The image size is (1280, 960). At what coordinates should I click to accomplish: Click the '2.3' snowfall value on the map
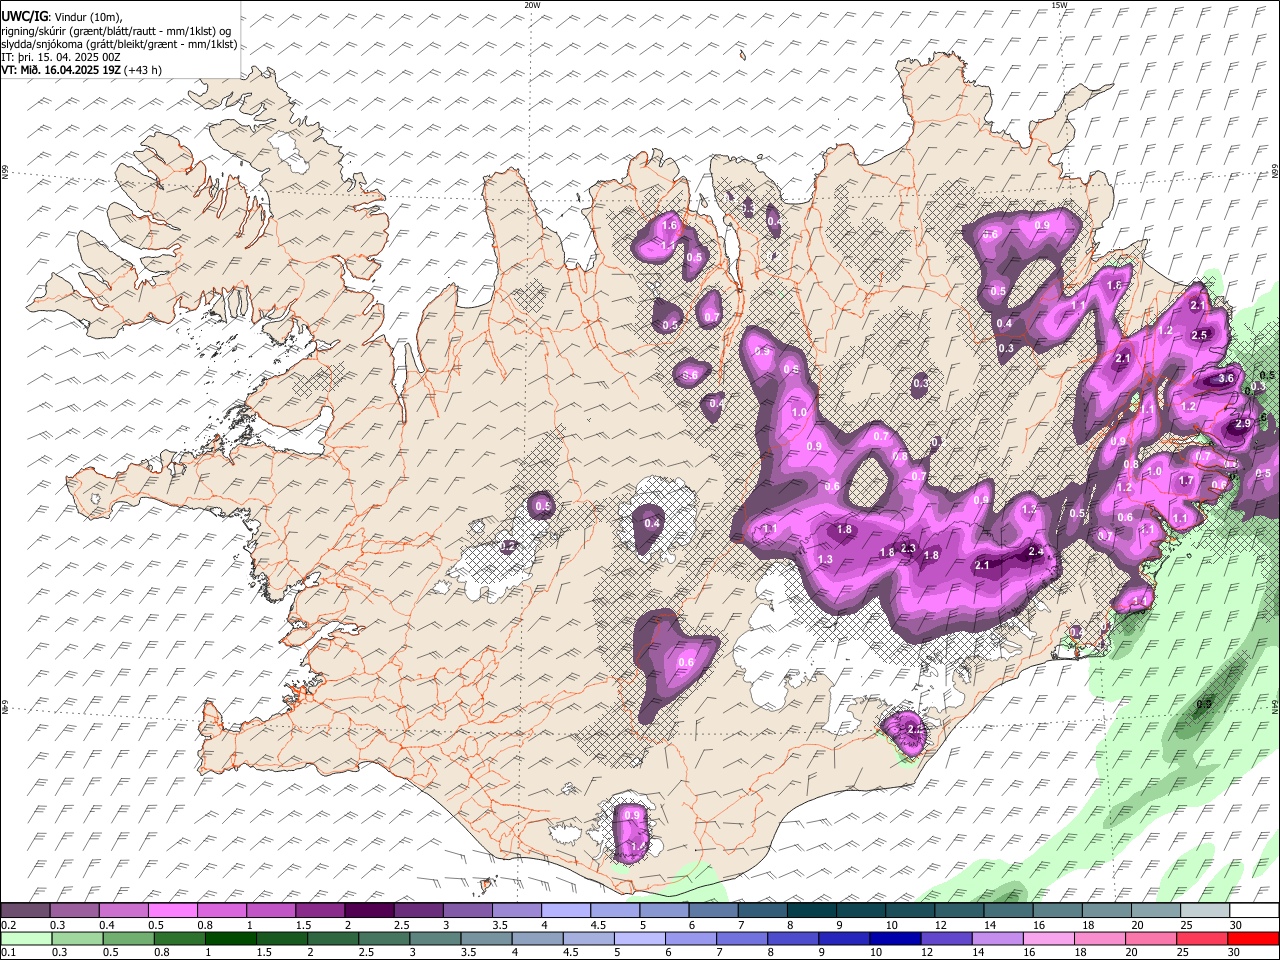(908, 548)
